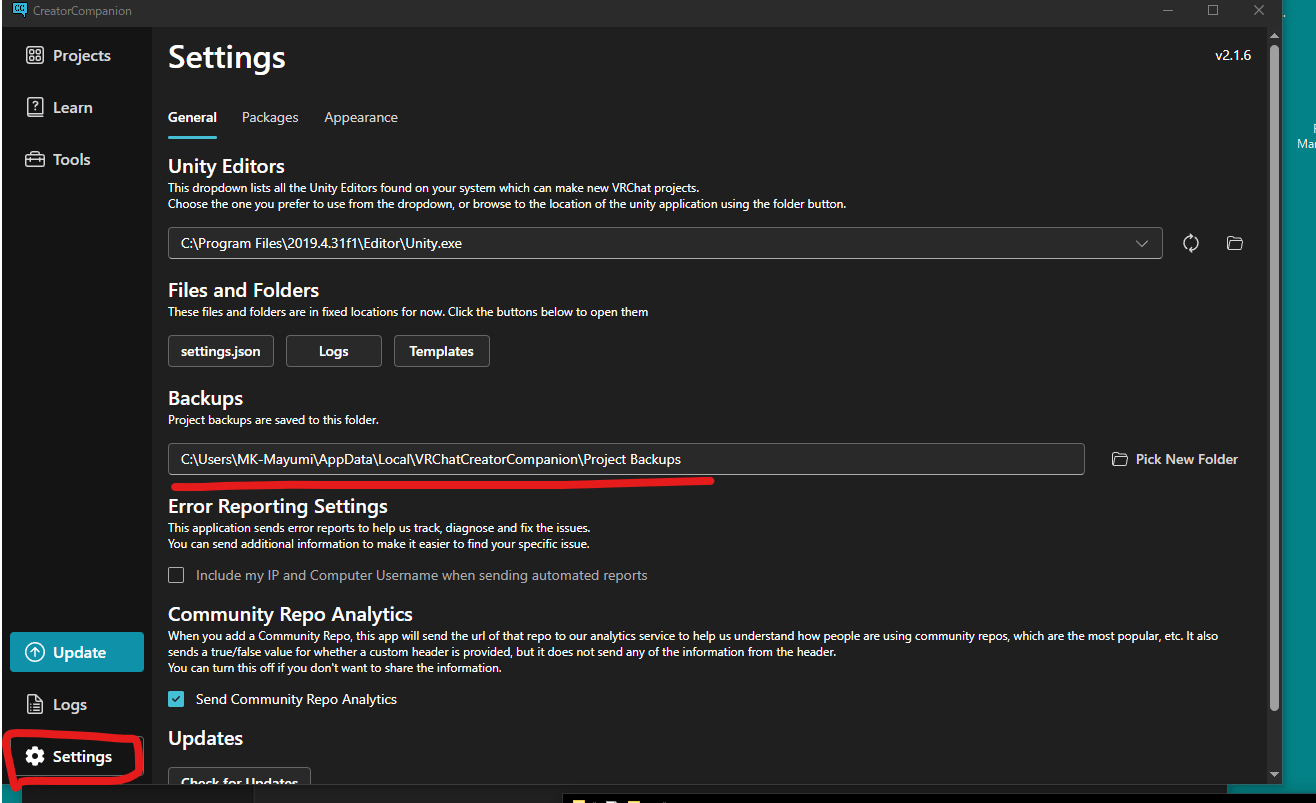This screenshot has height=803, width=1316.
Task: Select the General tab
Action: pos(192,118)
